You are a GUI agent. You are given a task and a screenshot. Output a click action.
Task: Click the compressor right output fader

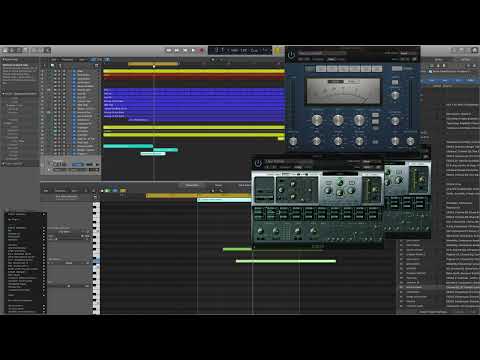coord(412,103)
